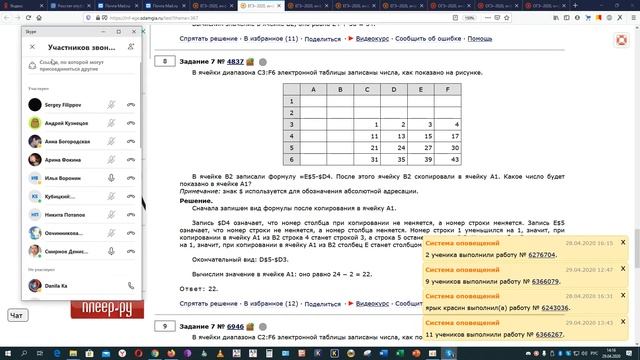This screenshot has height=360, width=640.
Task: Mute Овчинникова's microphone
Action: tap(111, 233)
